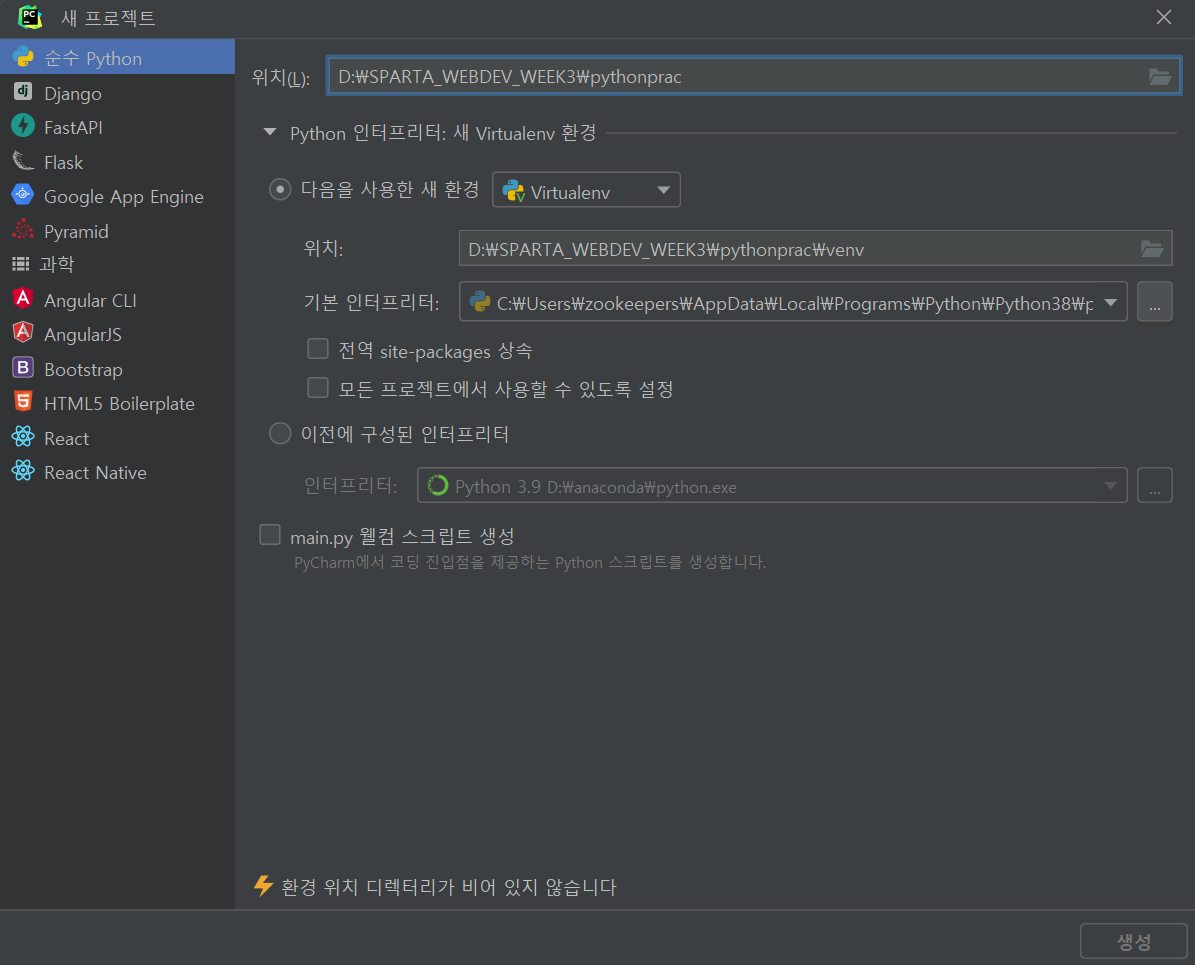Enable inherit global site-packages checkbox
The image size is (1195, 965).
318,349
